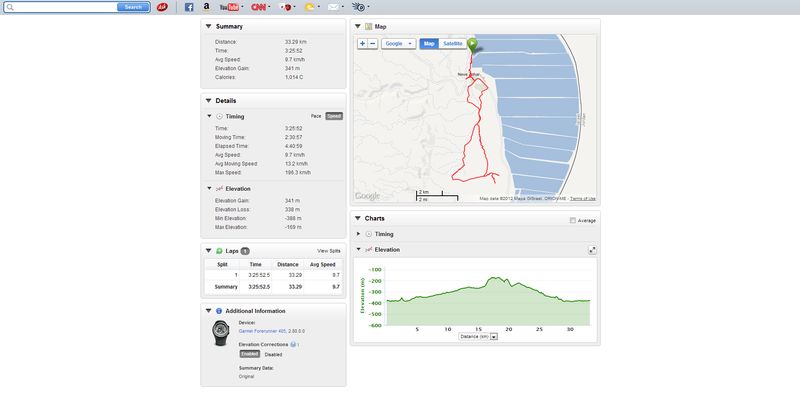Click the red ladybug toolbar icon
The image size is (800, 394).
(x=286, y=7)
